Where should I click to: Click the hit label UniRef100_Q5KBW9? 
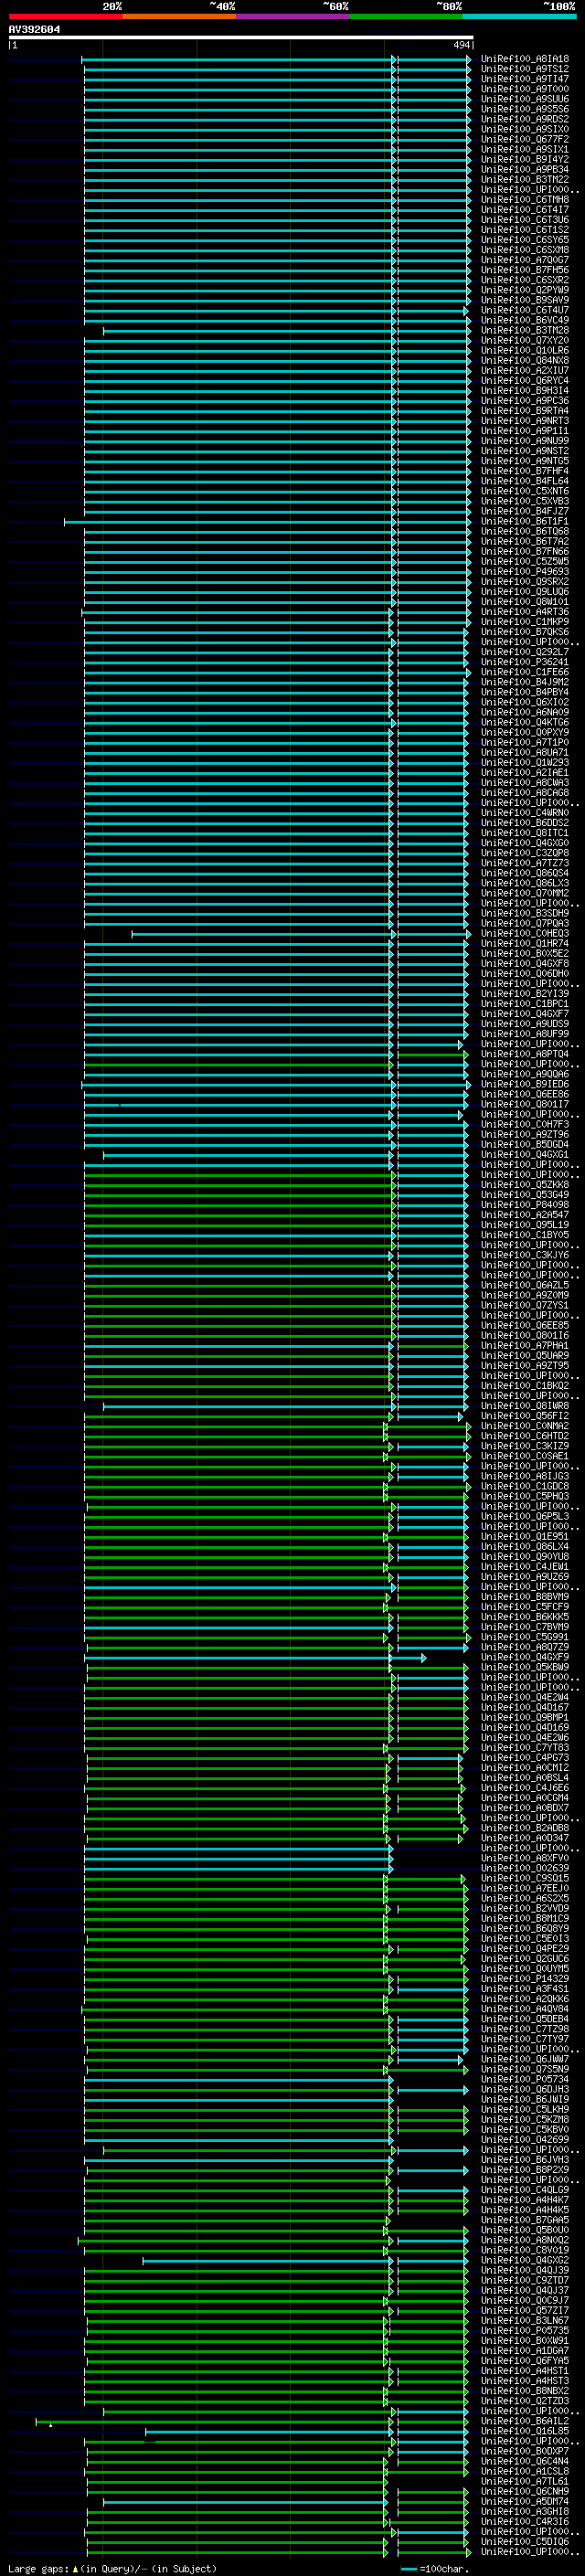point(525,1667)
